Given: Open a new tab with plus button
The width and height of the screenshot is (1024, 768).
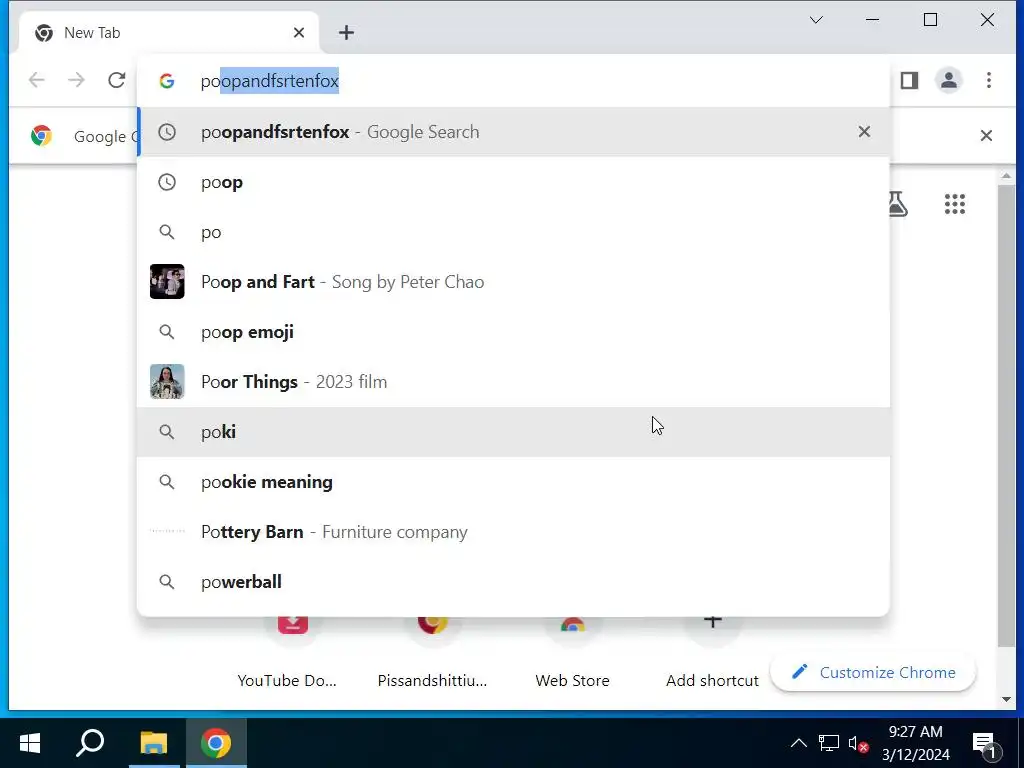Looking at the screenshot, I should click(346, 33).
